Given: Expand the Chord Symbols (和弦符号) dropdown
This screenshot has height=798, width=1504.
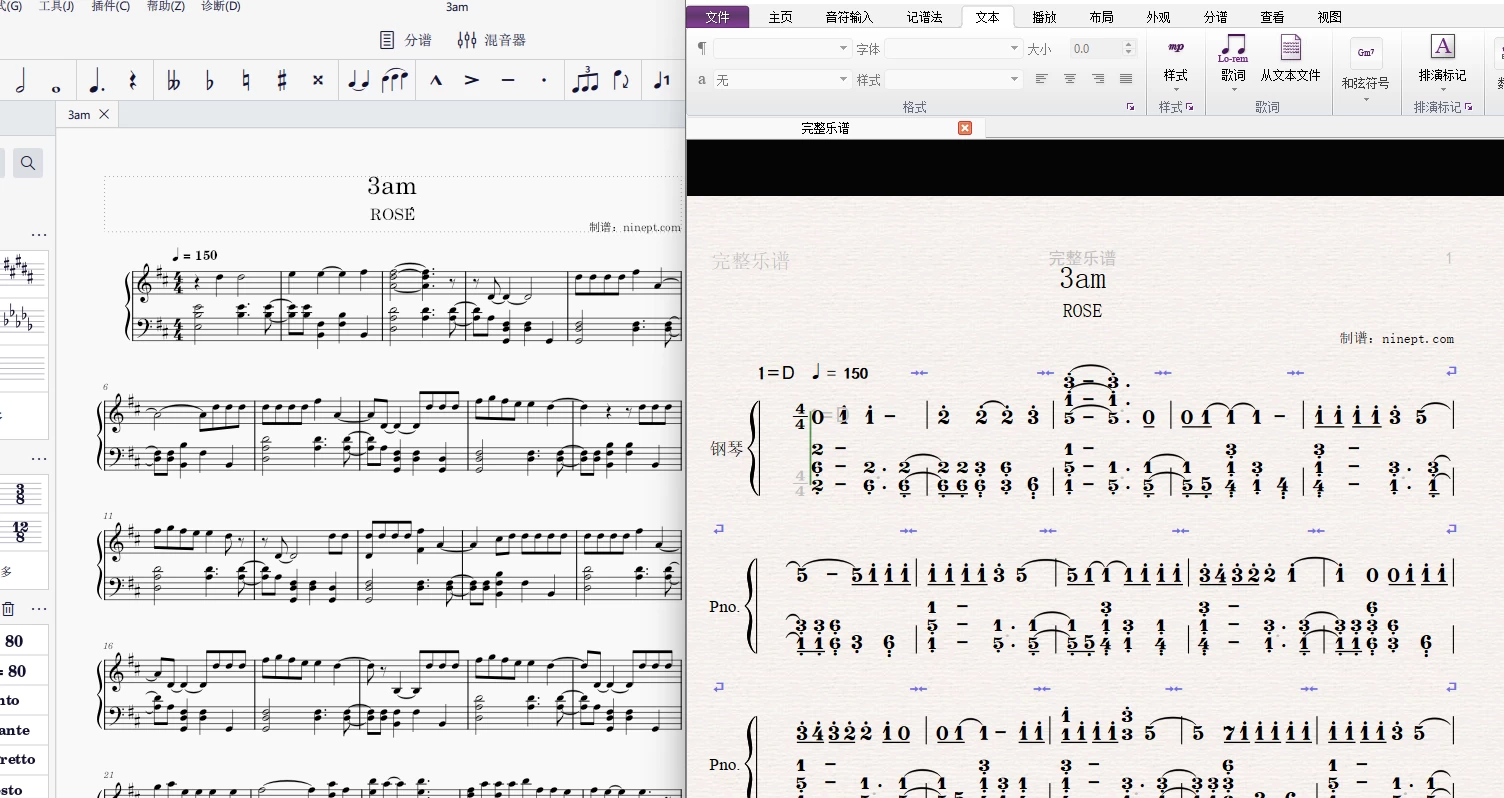Looking at the screenshot, I should point(1365,98).
